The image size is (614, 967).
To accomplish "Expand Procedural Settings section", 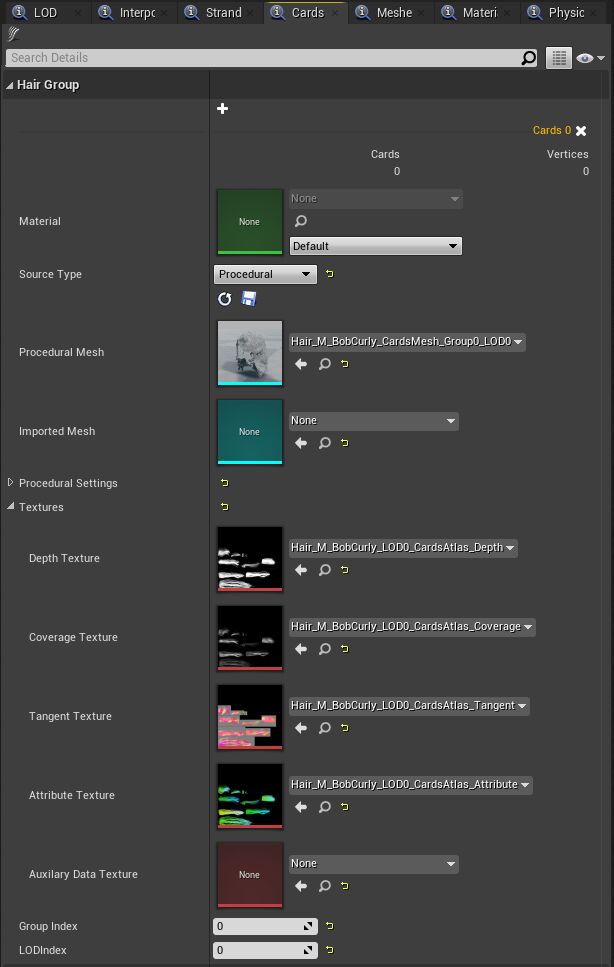I will pos(11,483).
